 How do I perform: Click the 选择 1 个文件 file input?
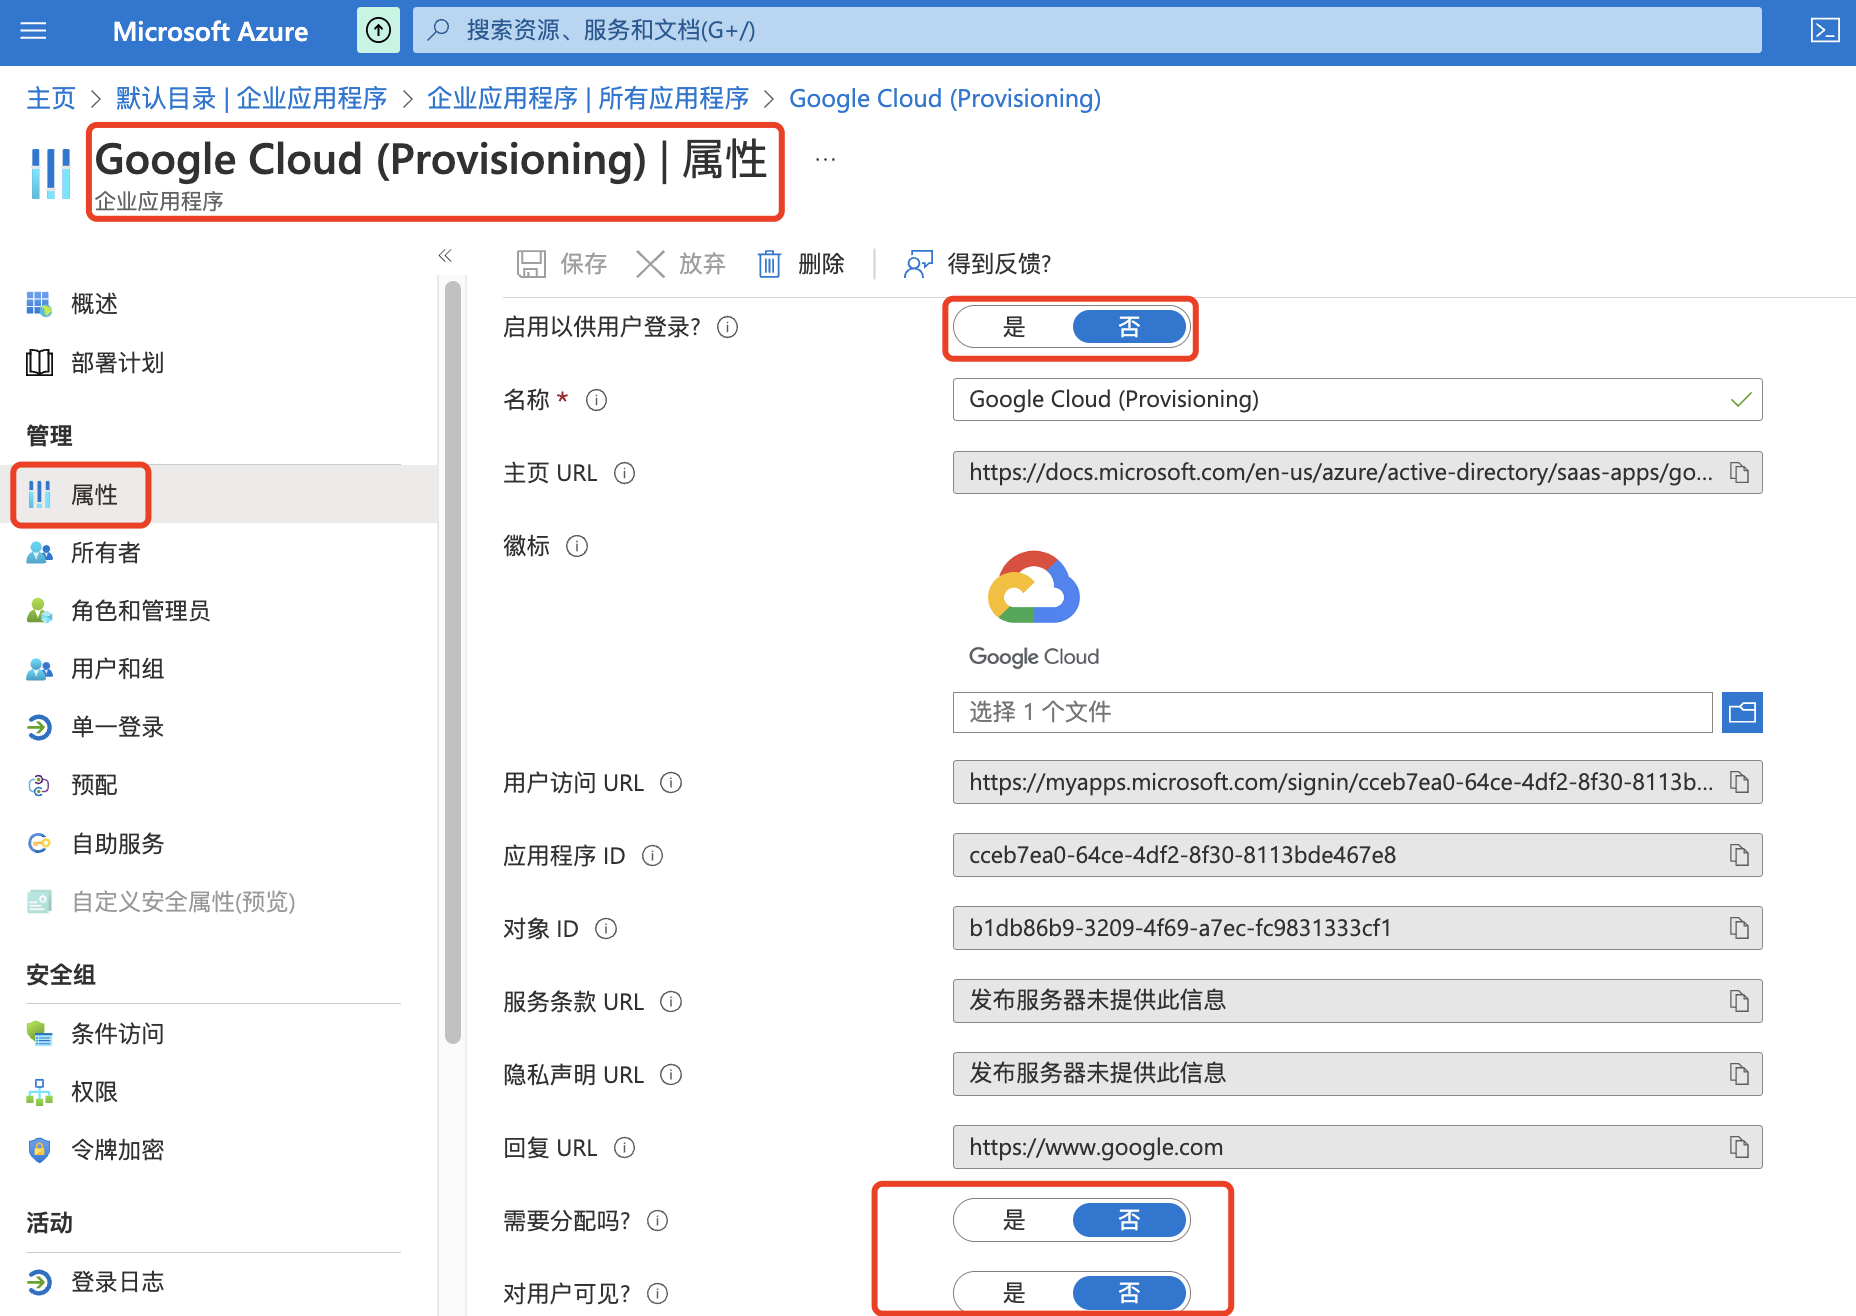(1332, 712)
